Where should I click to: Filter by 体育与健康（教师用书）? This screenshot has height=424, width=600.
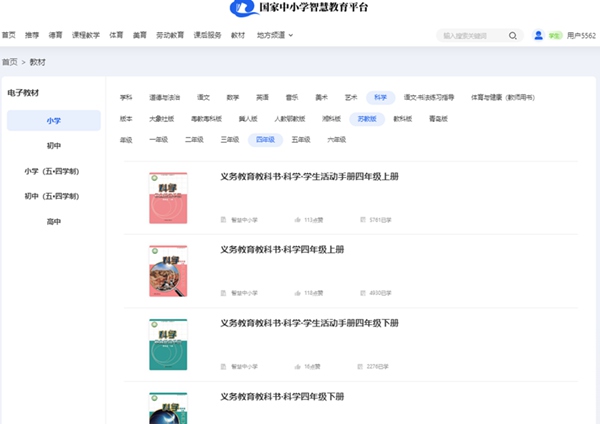click(x=503, y=98)
